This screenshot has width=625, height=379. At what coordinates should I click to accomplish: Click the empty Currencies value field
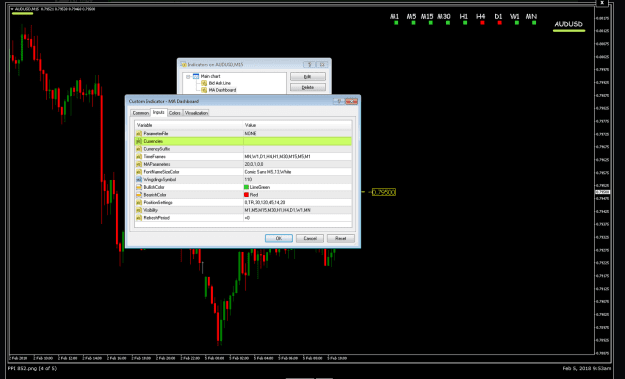pos(297,141)
